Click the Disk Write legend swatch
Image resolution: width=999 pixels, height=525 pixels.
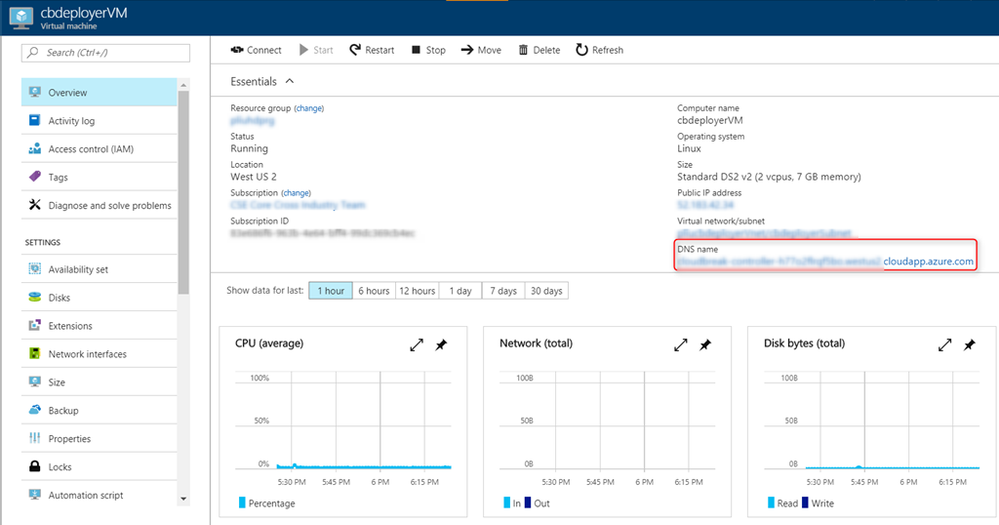tap(805, 503)
